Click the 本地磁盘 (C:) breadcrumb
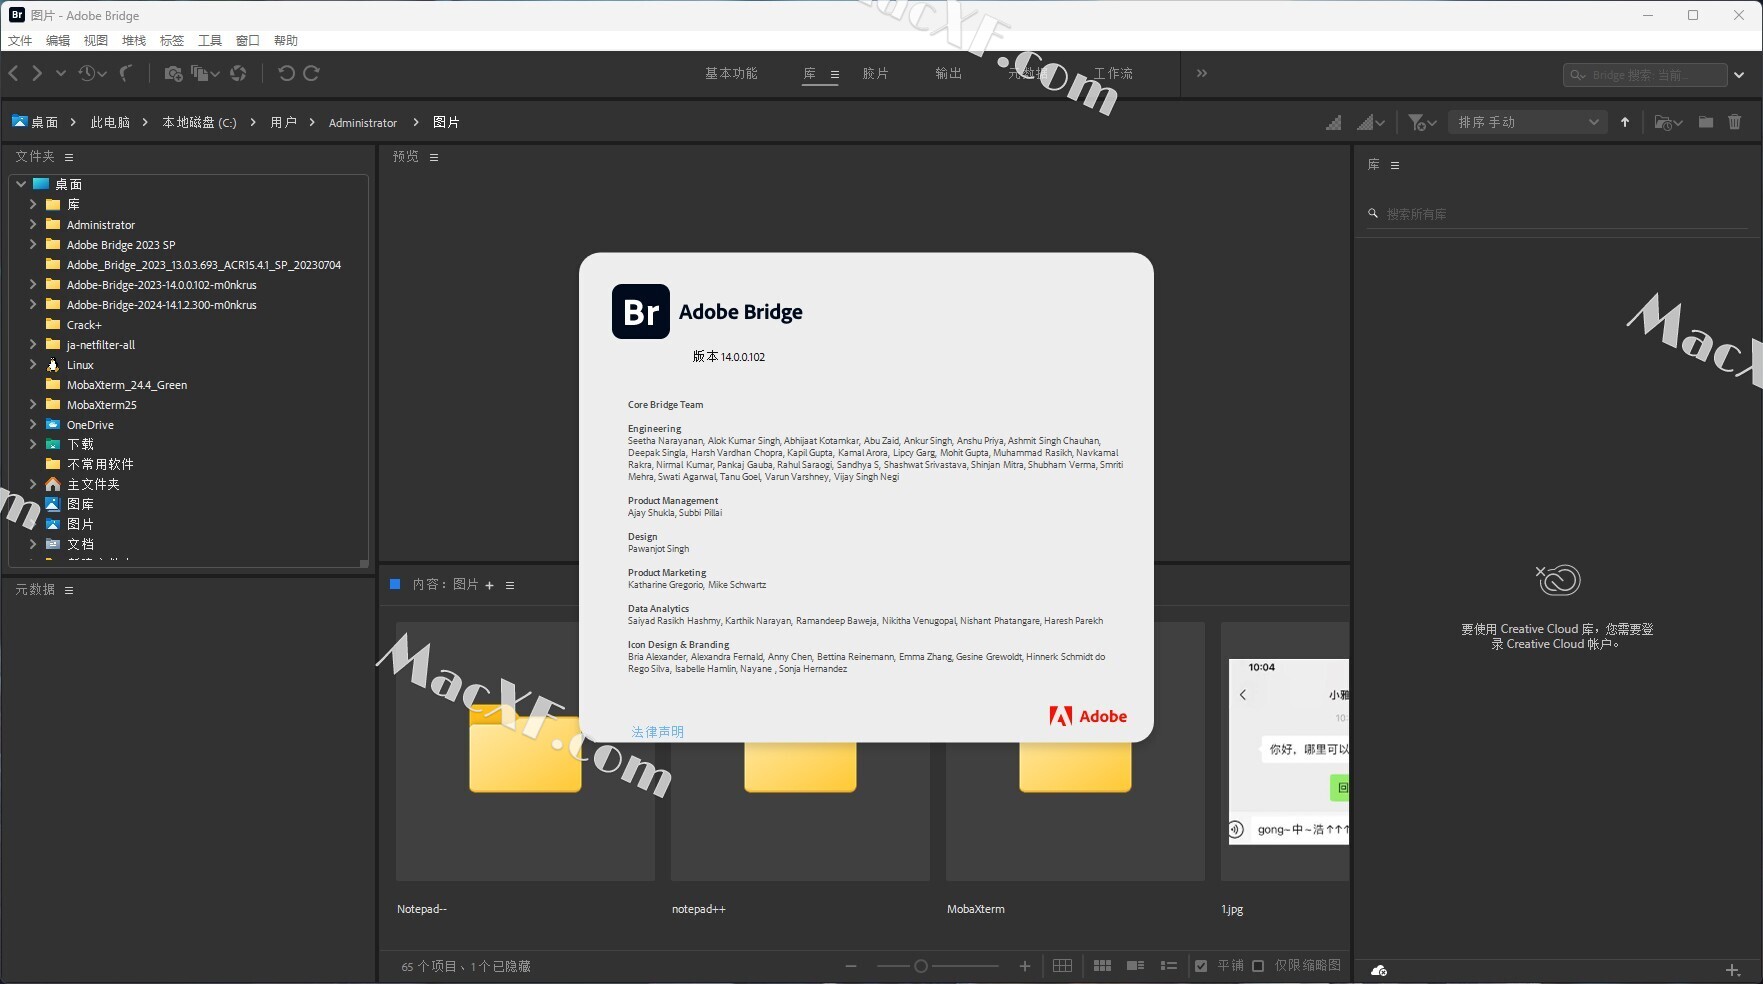 click(x=199, y=122)
